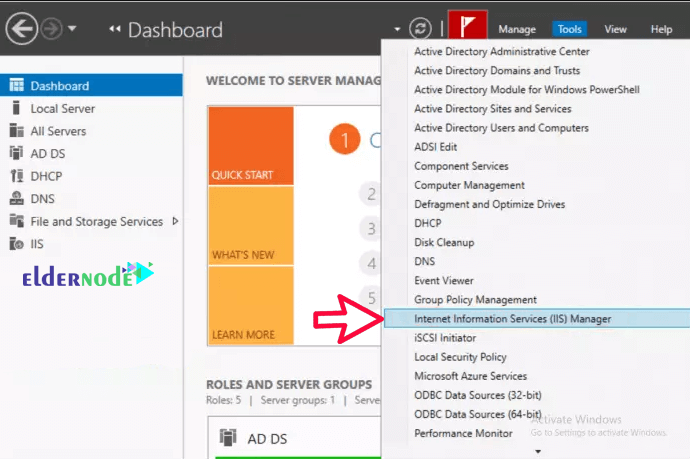Viewport: 690px width, 459px height.
Task: Click the Tools menu scroll-down arrow
Action: (538, 452)
